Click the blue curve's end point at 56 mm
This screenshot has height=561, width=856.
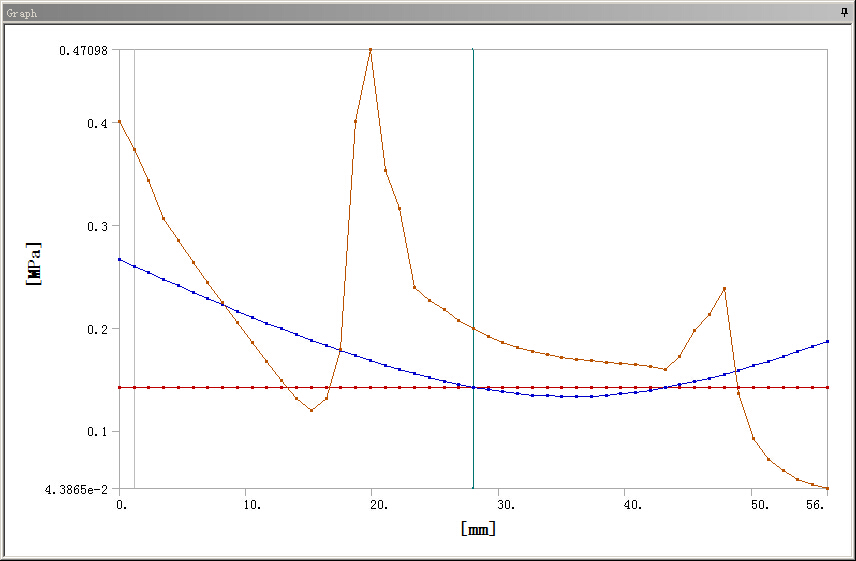[828, 341]
